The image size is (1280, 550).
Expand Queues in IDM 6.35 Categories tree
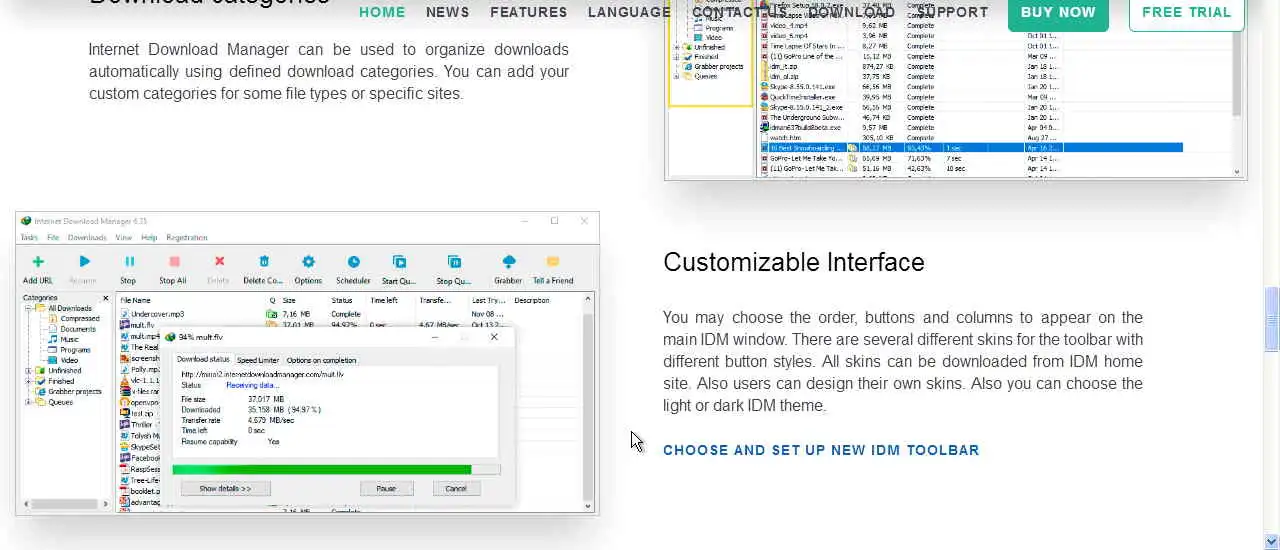28,402
